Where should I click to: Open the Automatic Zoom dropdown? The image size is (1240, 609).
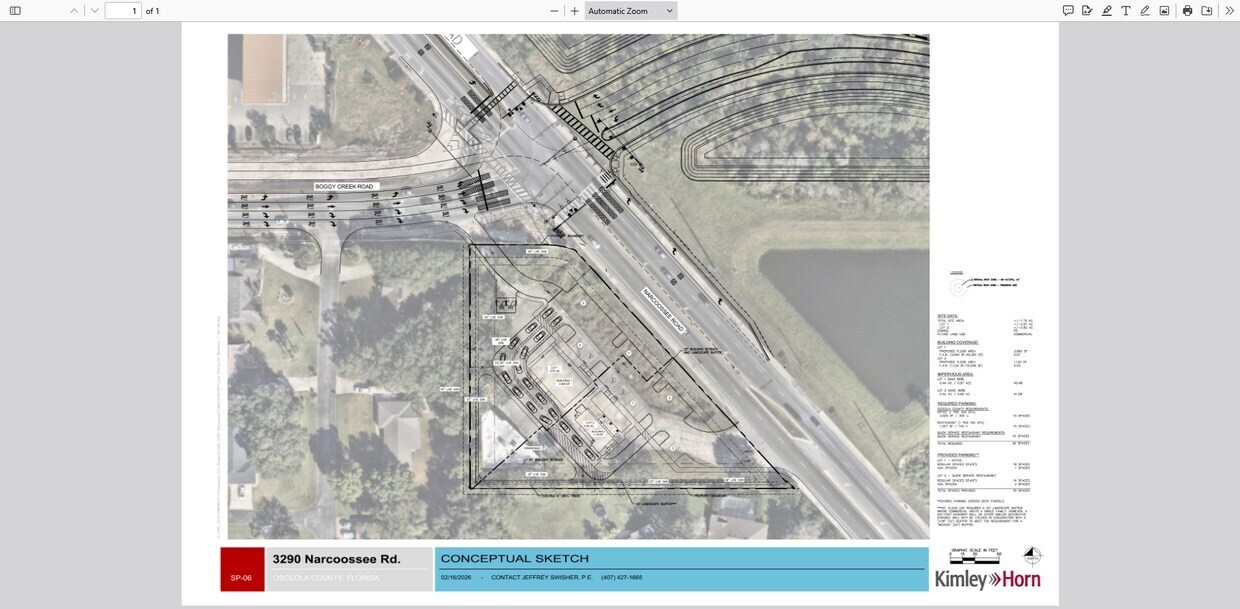630,11
